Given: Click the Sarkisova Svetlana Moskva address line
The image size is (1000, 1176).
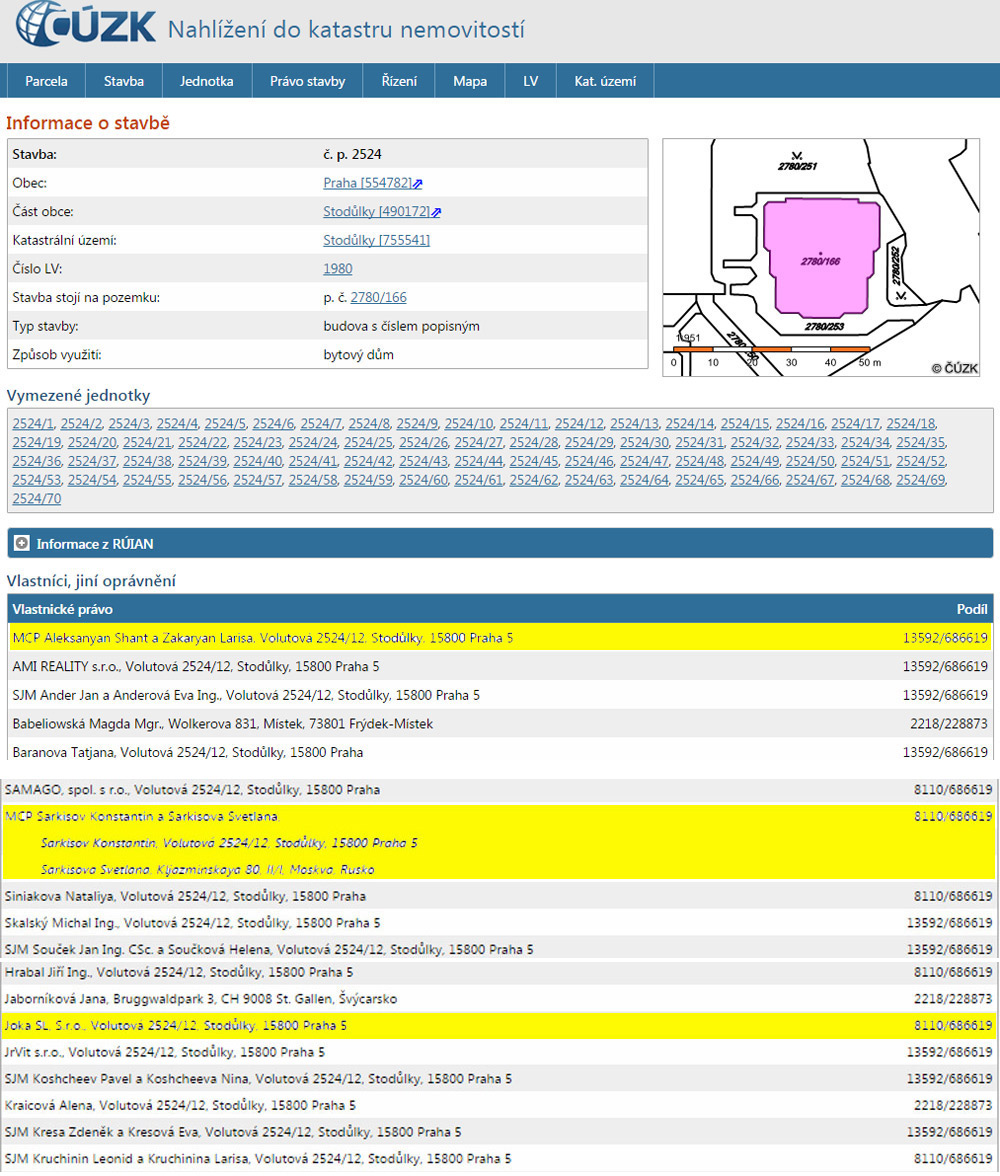Looking at the screenshot, I should pos(207,869).
